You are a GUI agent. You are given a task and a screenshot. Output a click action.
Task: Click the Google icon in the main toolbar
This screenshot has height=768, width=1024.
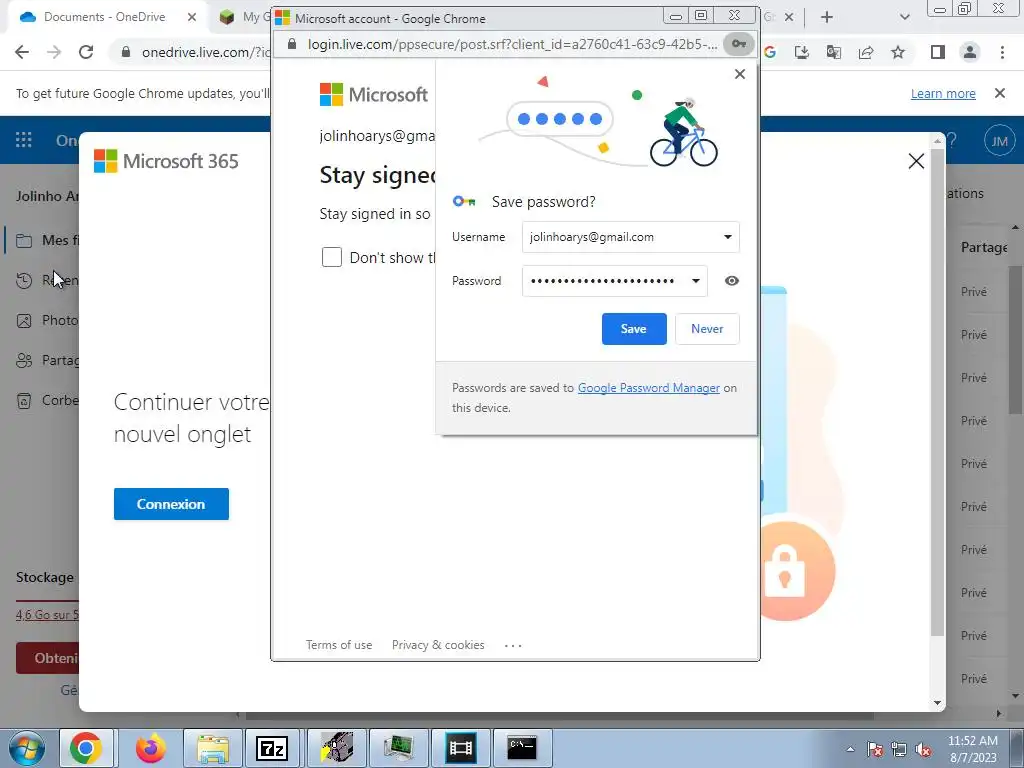coord(770,52)
